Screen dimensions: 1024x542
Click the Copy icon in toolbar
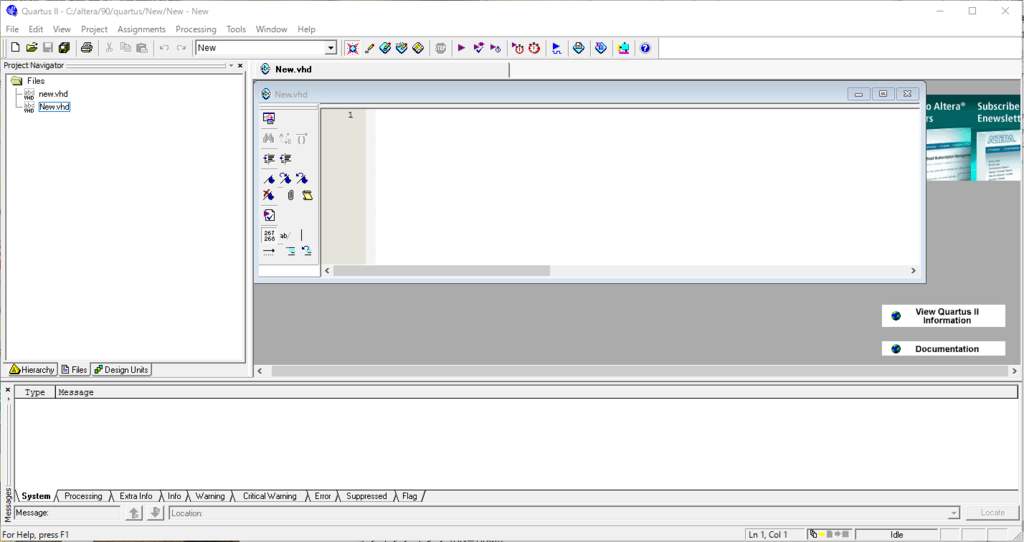click(125, 48)
